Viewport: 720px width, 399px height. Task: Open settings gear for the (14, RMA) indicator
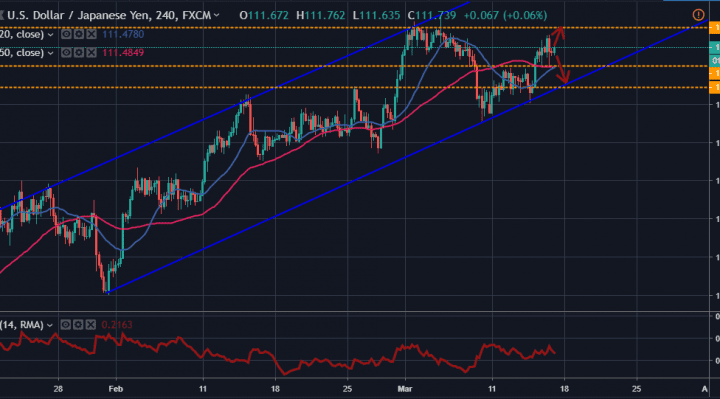[x=78, y=325]
